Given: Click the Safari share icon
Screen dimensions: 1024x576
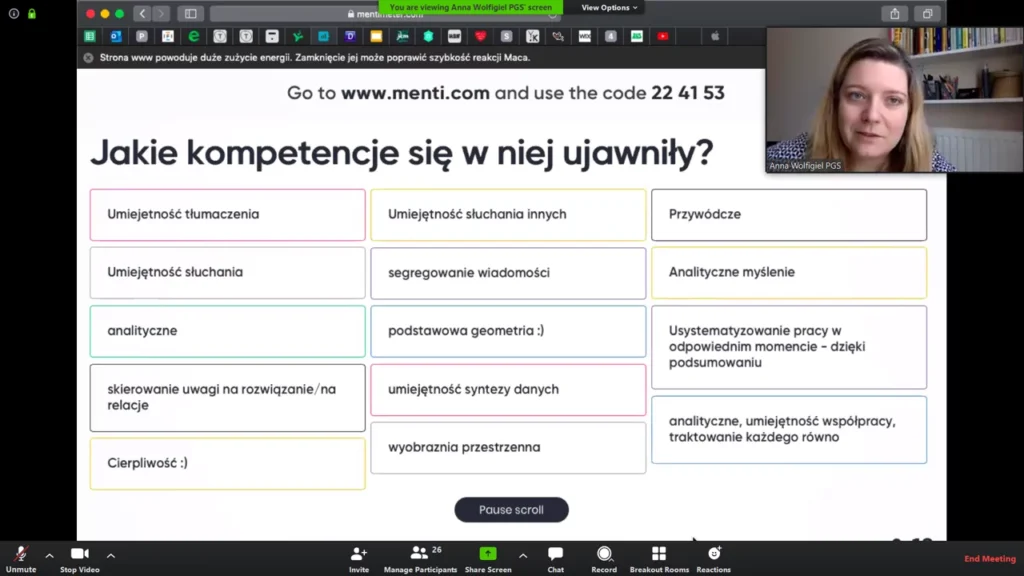Looking at the screenshot, I should click(895, 14).
